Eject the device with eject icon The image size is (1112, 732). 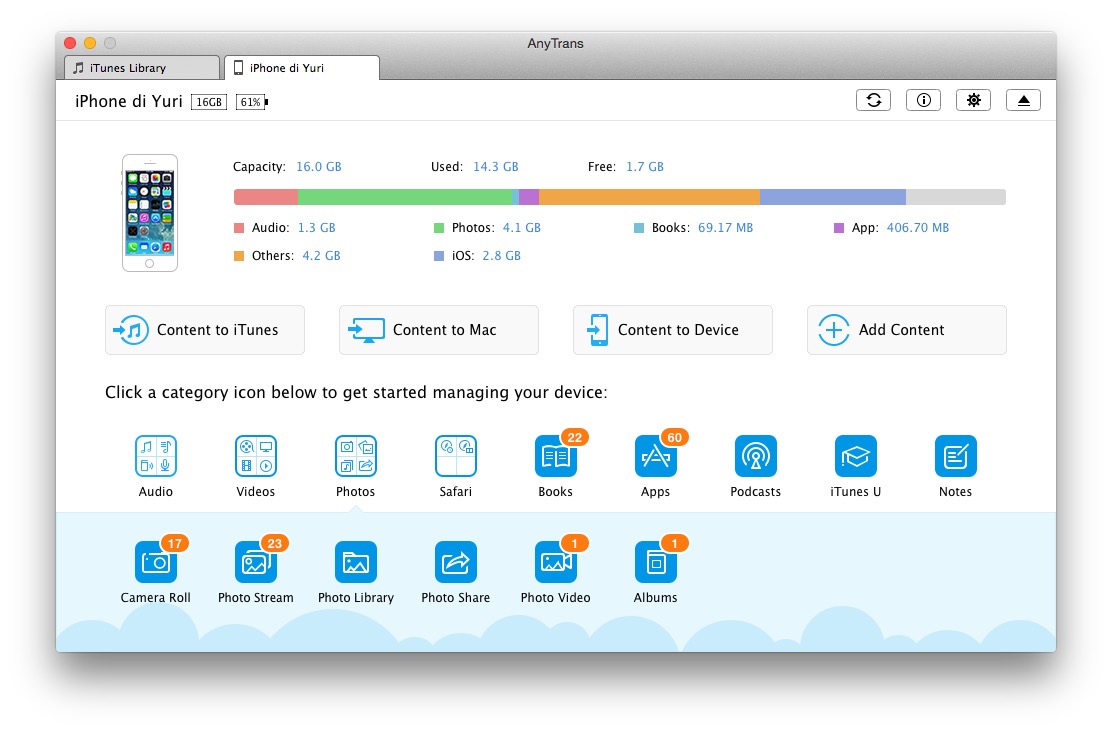(x=1023, y=100)
